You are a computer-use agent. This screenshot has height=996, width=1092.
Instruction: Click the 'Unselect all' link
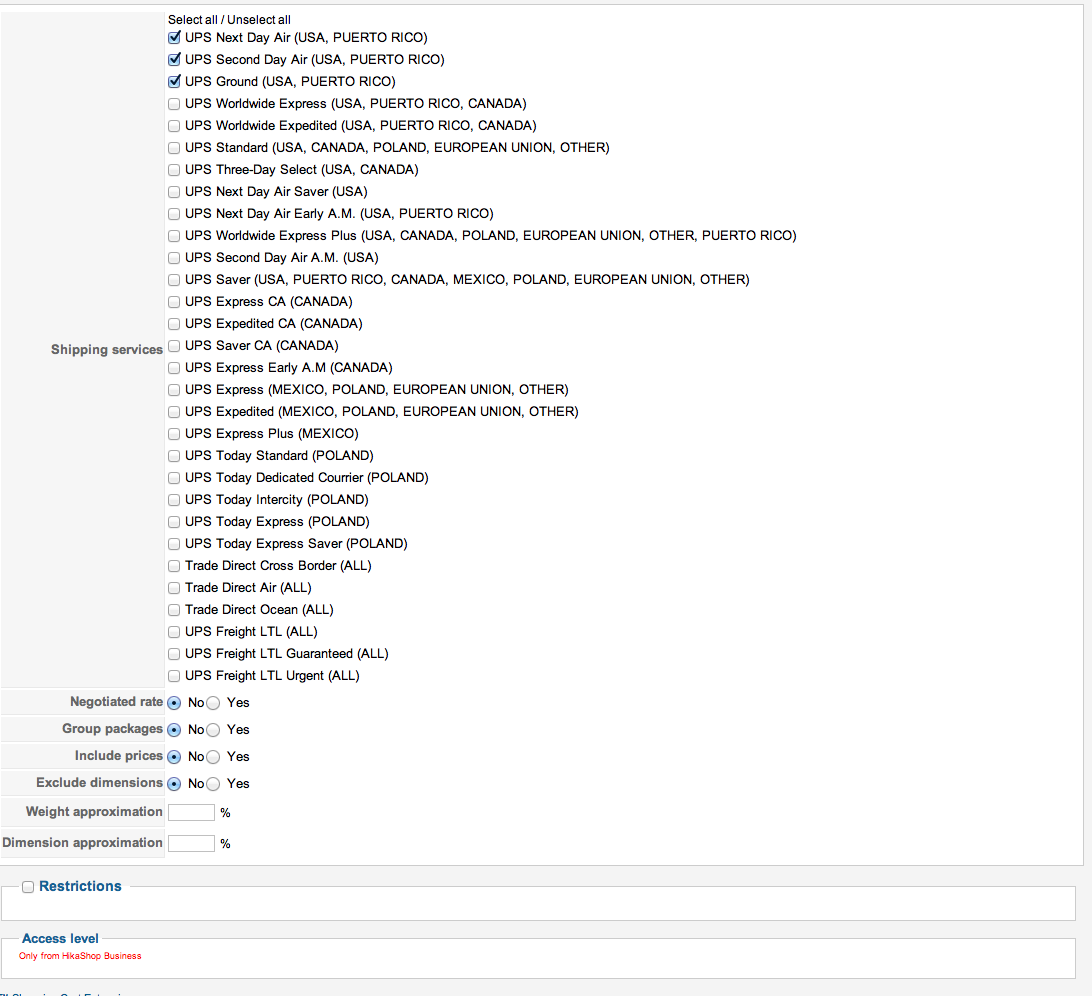click(259, 20)
